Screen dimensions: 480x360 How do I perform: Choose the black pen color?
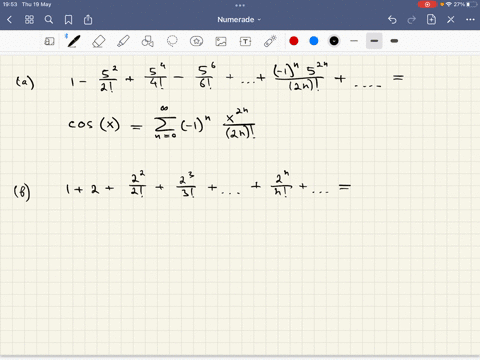334,41
